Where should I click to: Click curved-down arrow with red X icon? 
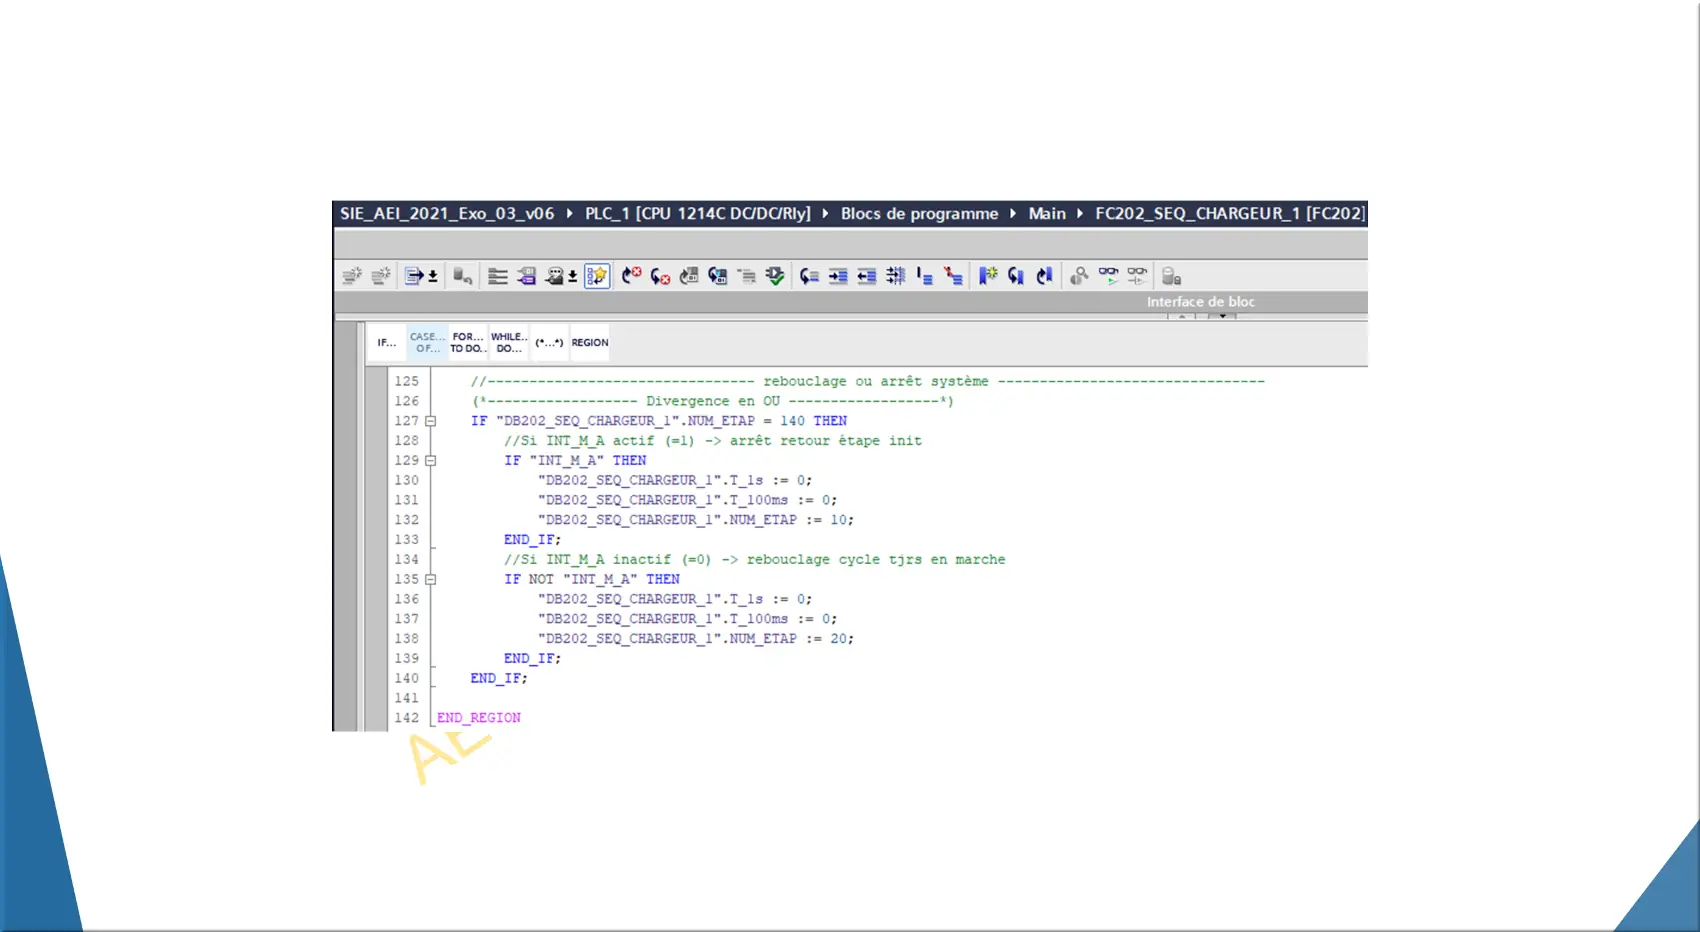(x=660, y=276)
